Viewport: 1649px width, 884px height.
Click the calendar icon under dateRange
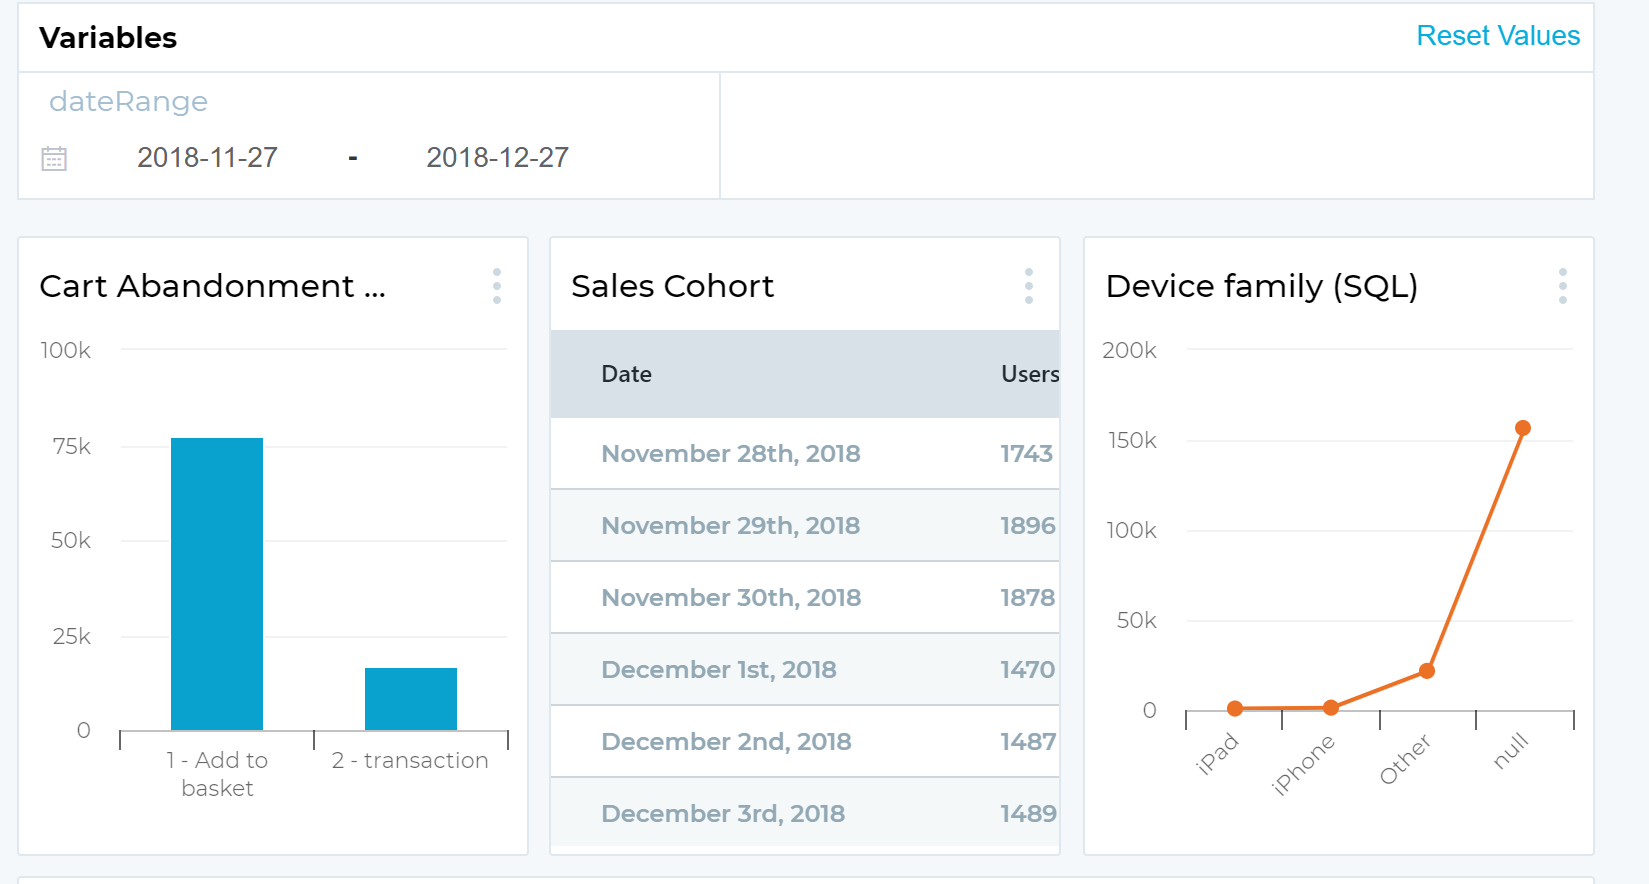point(54,158)
